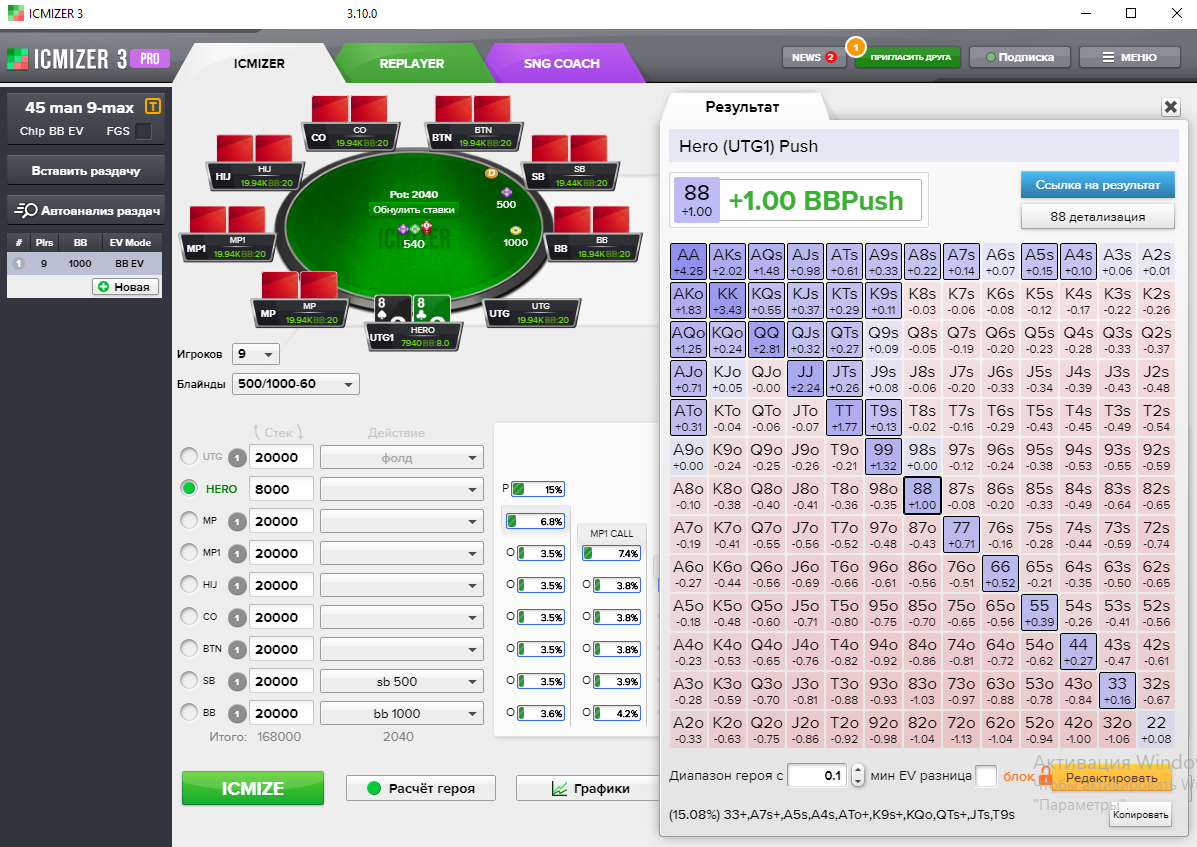Click Вставить раздачу button

point(86,170)
